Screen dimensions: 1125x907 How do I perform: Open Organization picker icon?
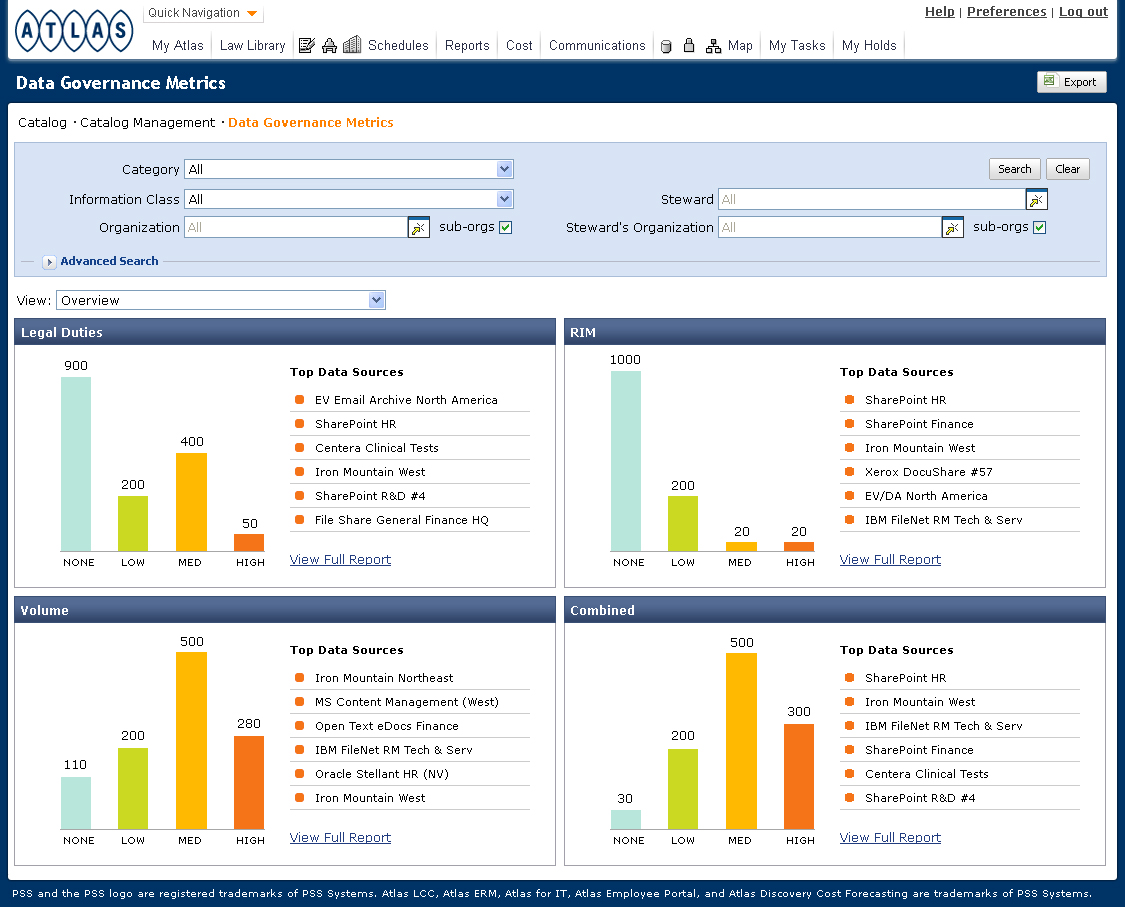click(x=418, y=227)
